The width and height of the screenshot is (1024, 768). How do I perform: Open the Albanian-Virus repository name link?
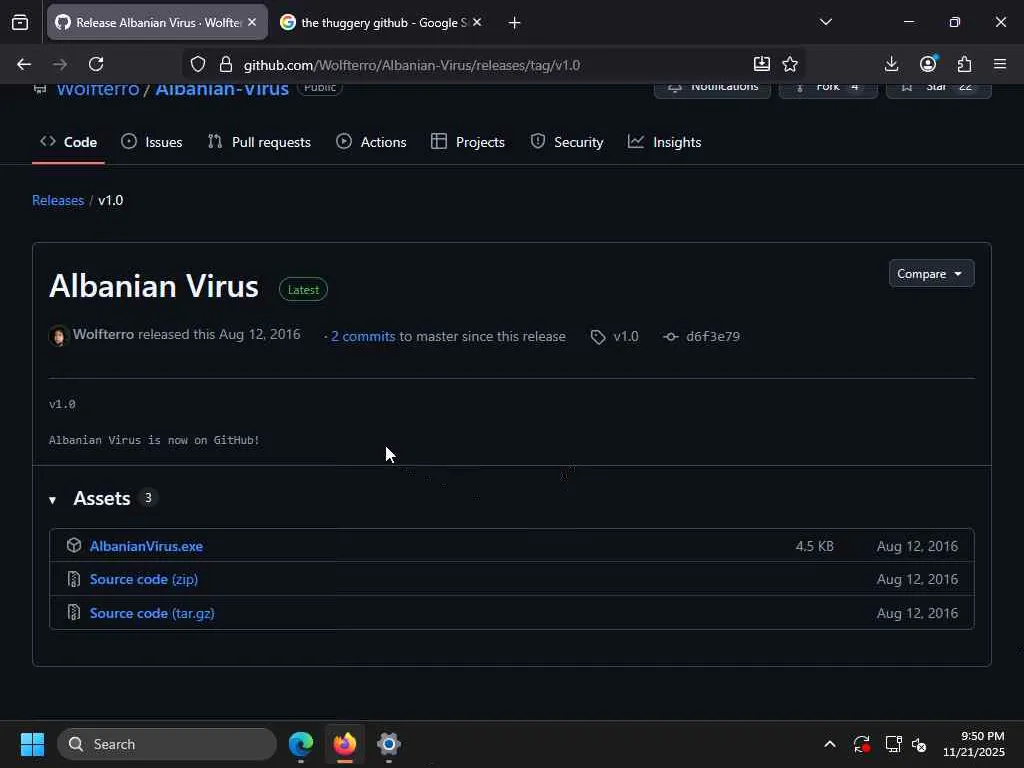point(222,90)
